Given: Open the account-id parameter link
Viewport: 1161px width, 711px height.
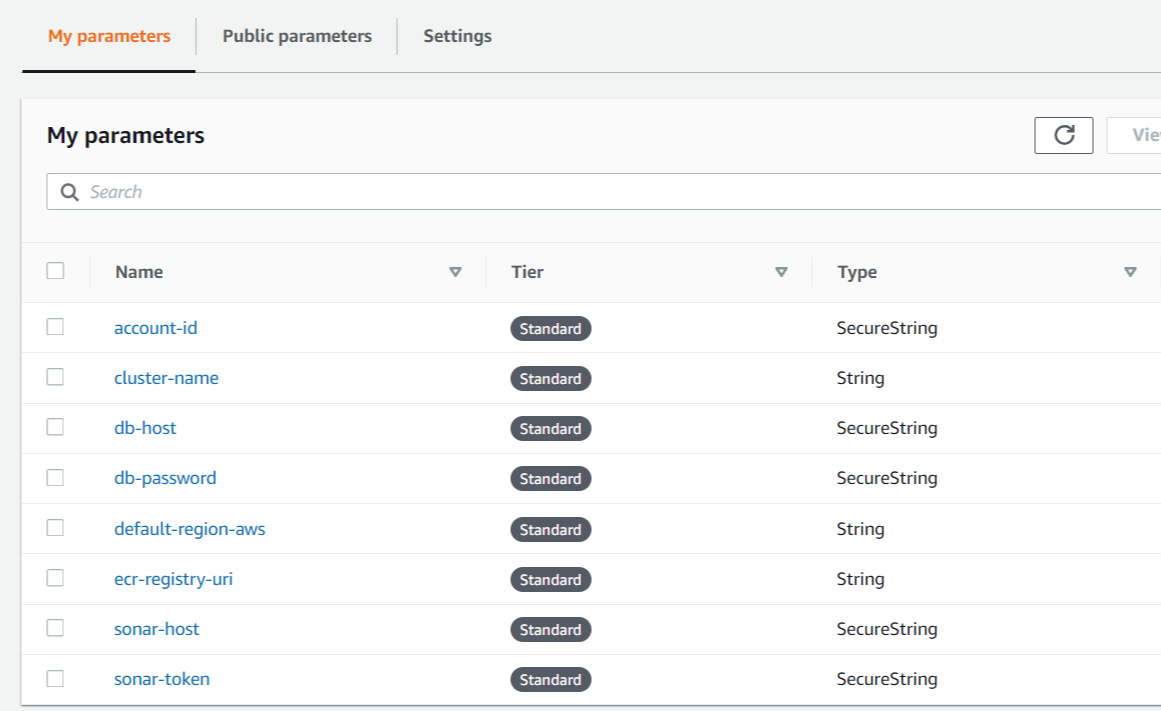Looking at the screenshot, I should [155, 328].
